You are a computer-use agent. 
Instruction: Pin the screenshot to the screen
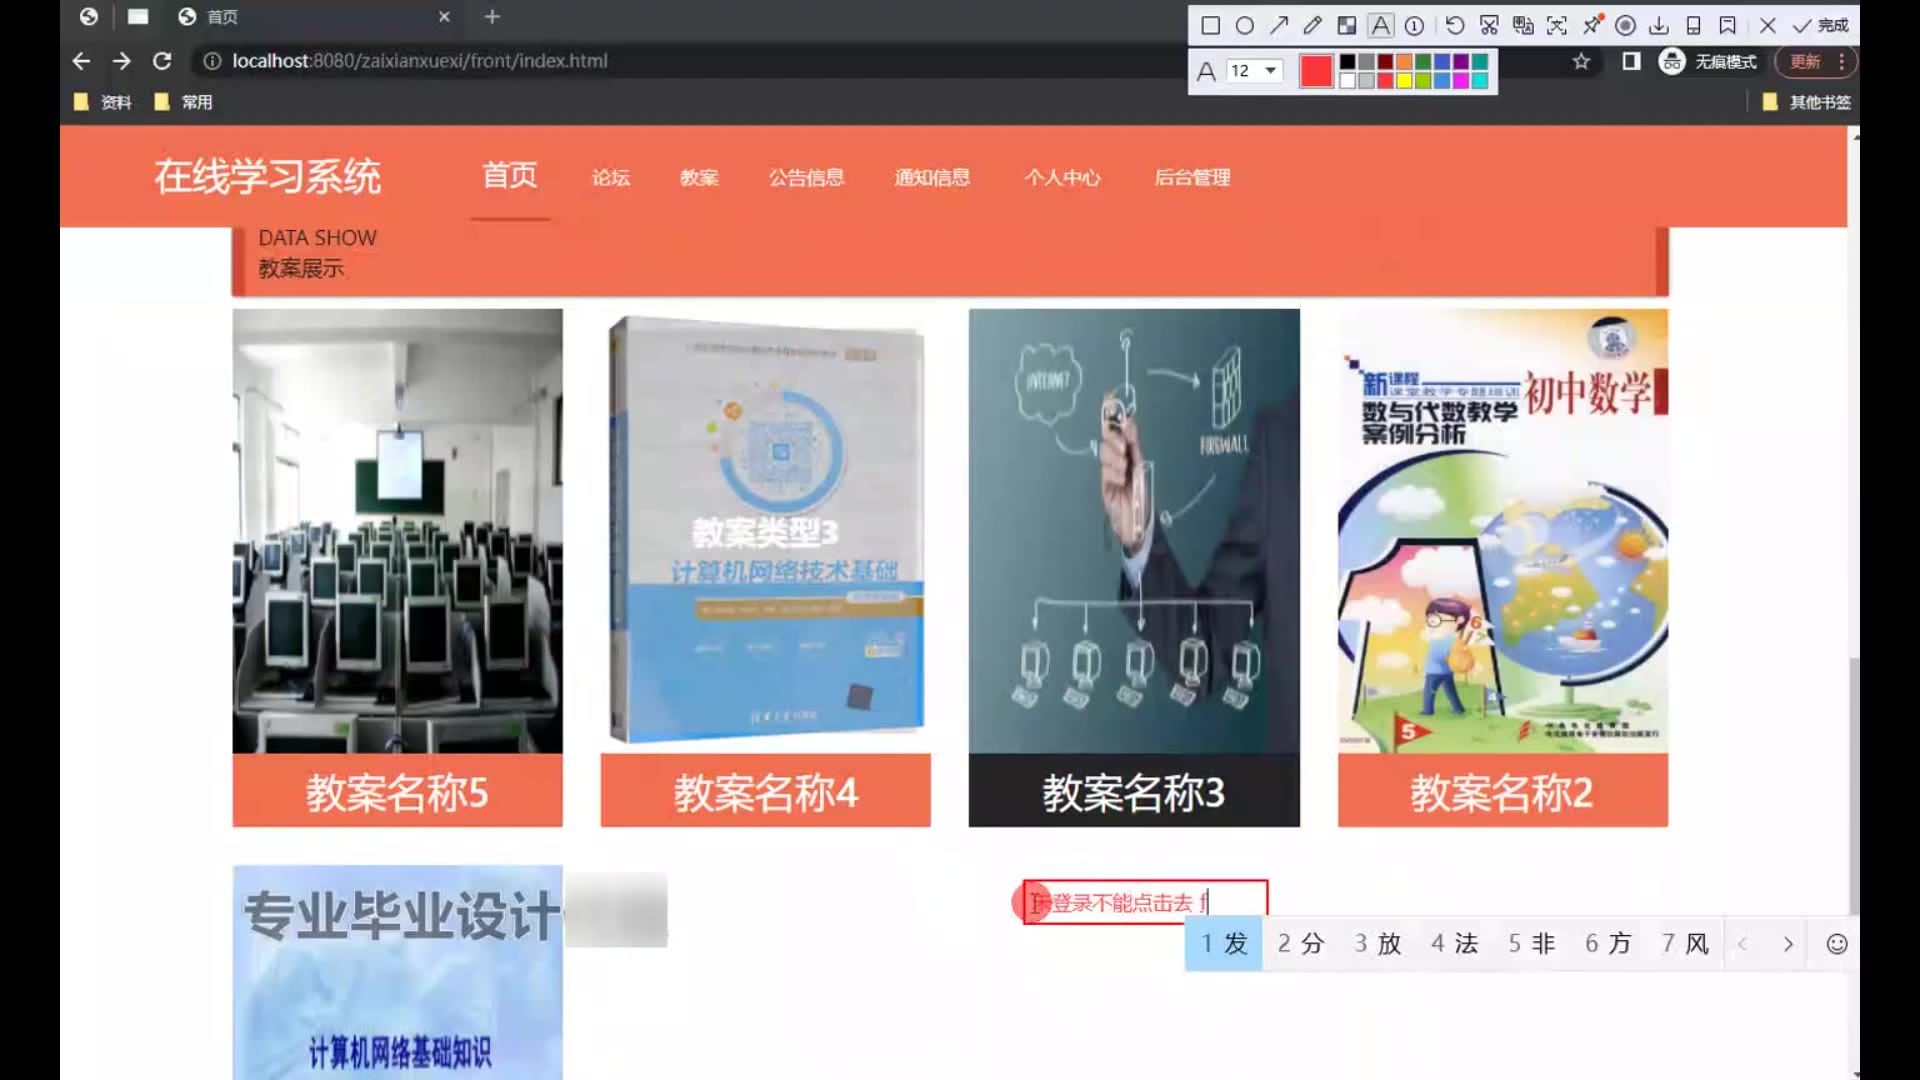(x=1592, y=26)
